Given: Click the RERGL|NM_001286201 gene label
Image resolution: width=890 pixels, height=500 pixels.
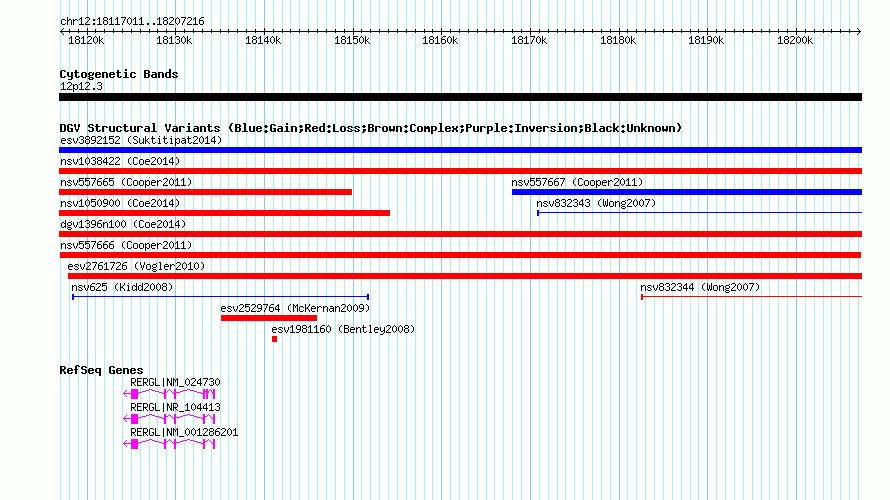Looking at the screenshot, I should (x=184, y=432).
